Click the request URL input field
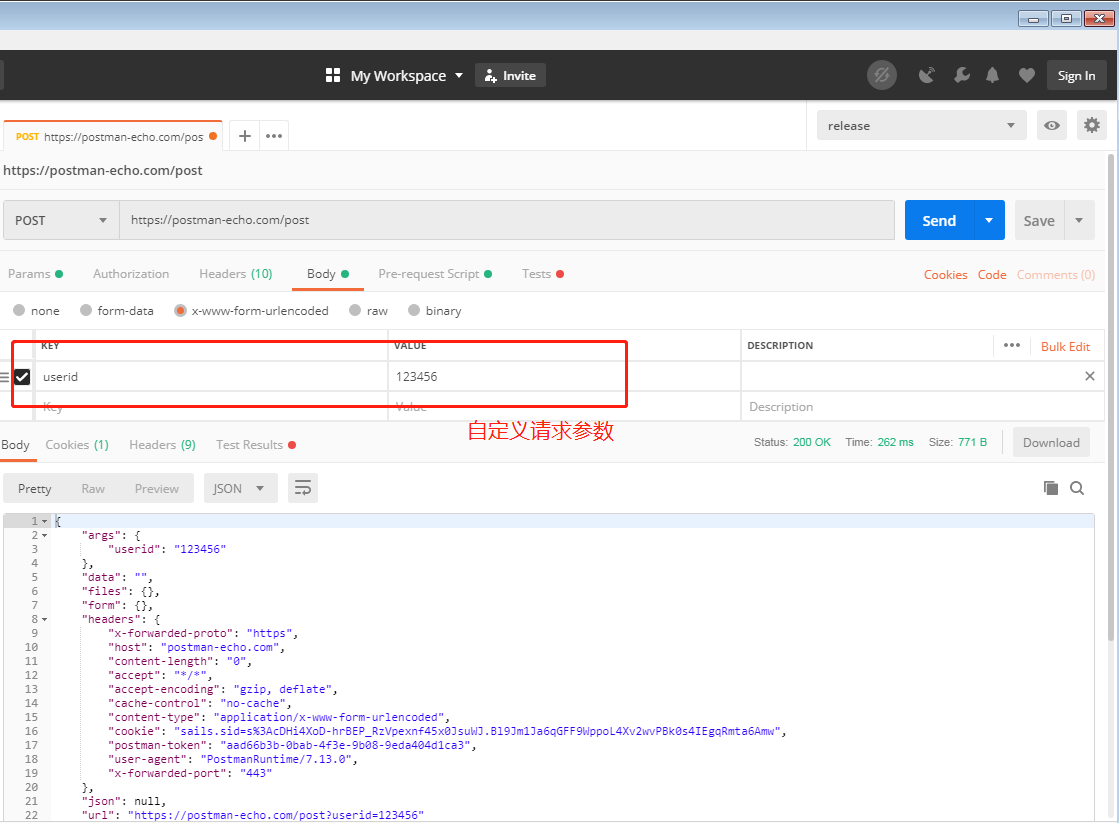The height and width of the screenshot is (823, 1119). [507, 221]
